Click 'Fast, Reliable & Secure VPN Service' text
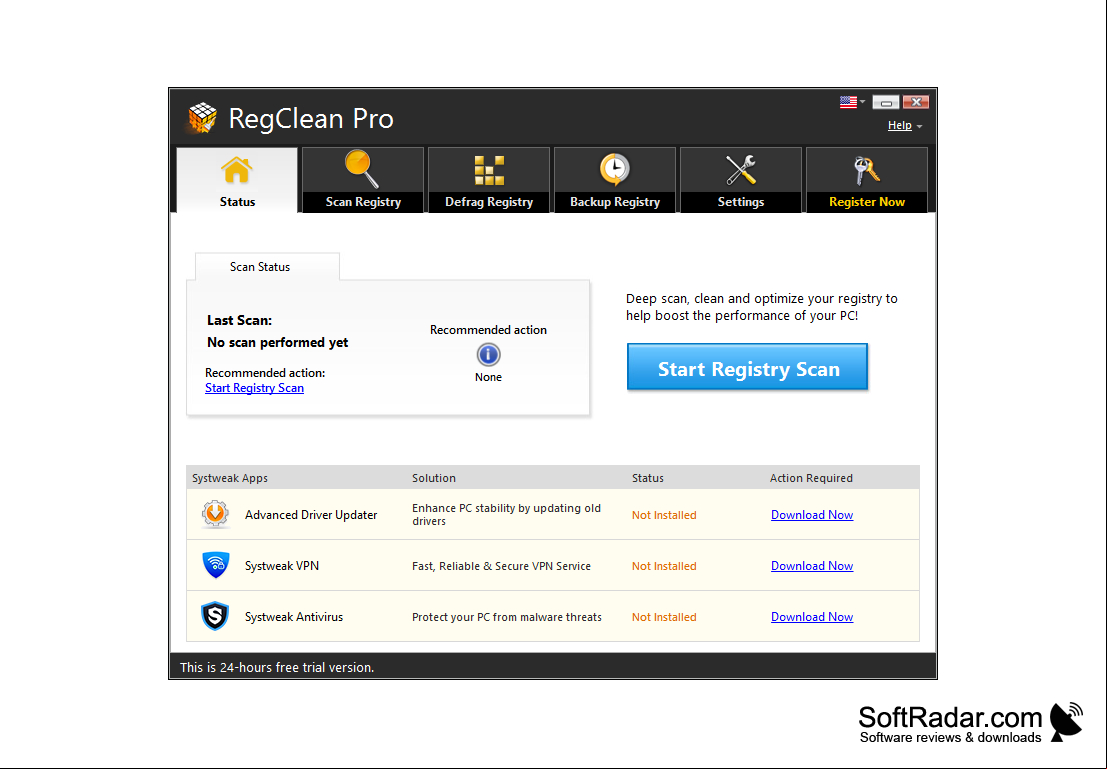The width and height of the screenshot is (1107, 769). (x=501, y=566)
